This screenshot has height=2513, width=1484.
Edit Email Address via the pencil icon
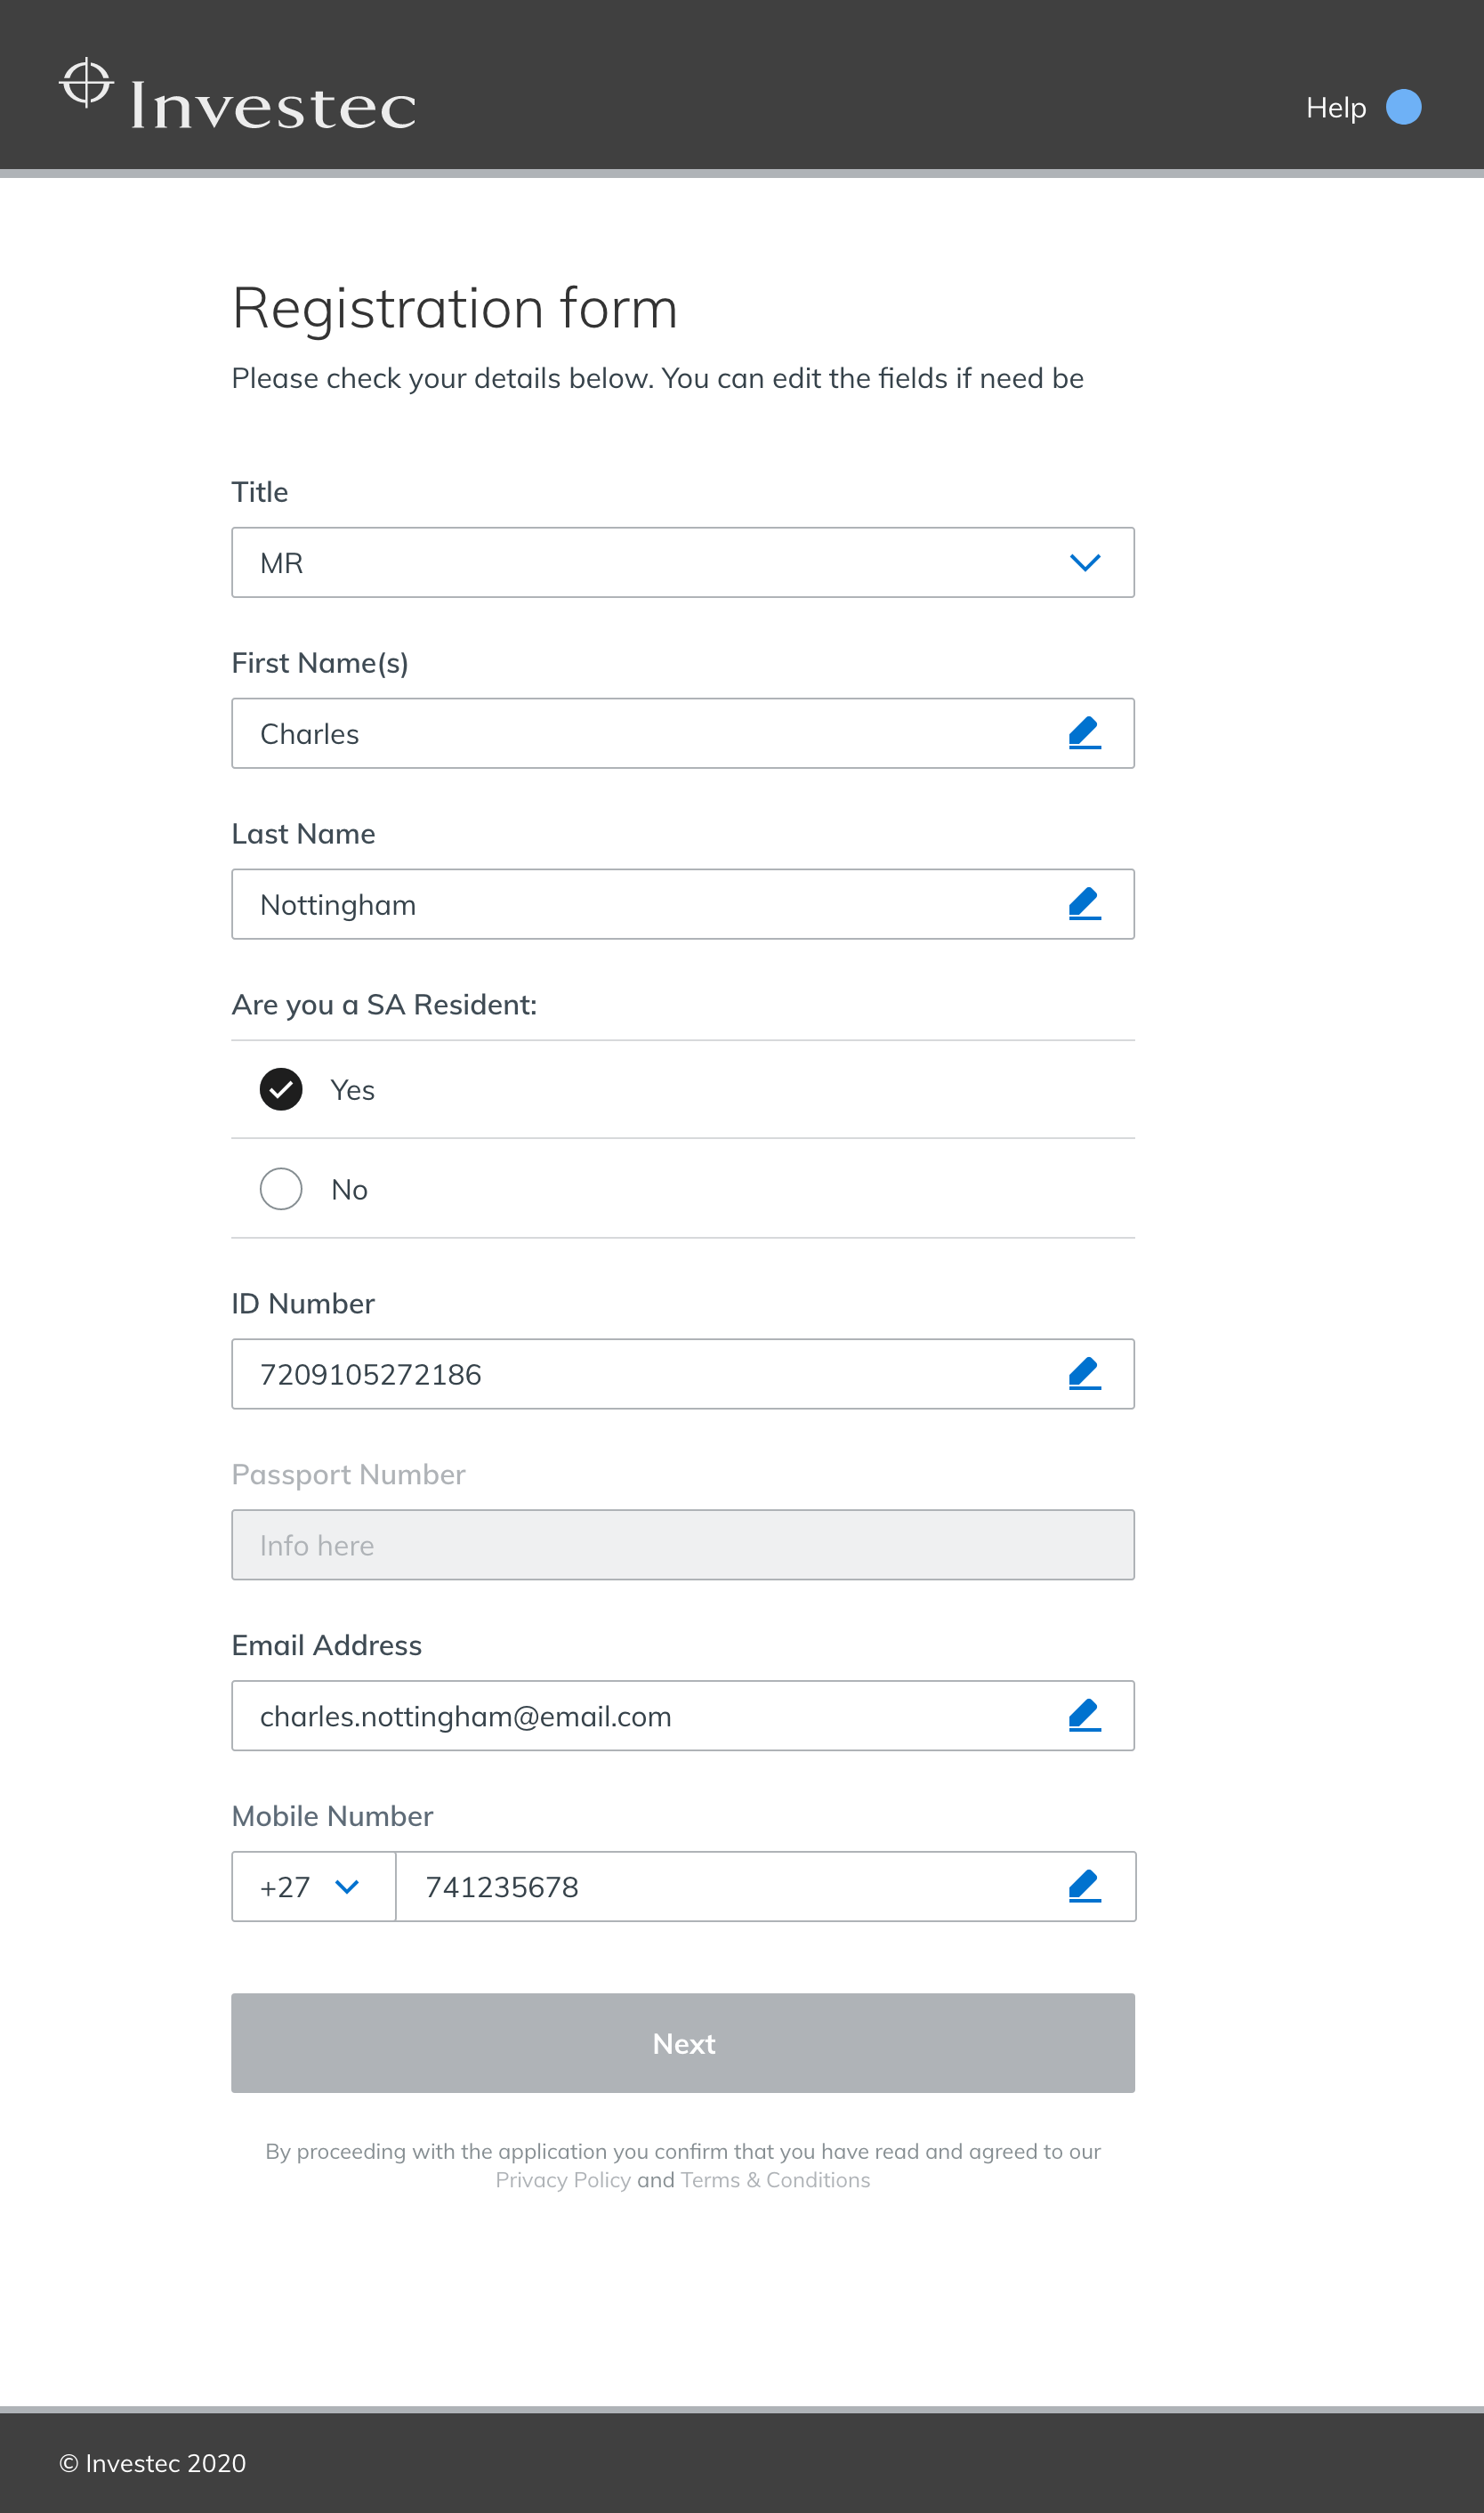click(x=1084, y=1716)
